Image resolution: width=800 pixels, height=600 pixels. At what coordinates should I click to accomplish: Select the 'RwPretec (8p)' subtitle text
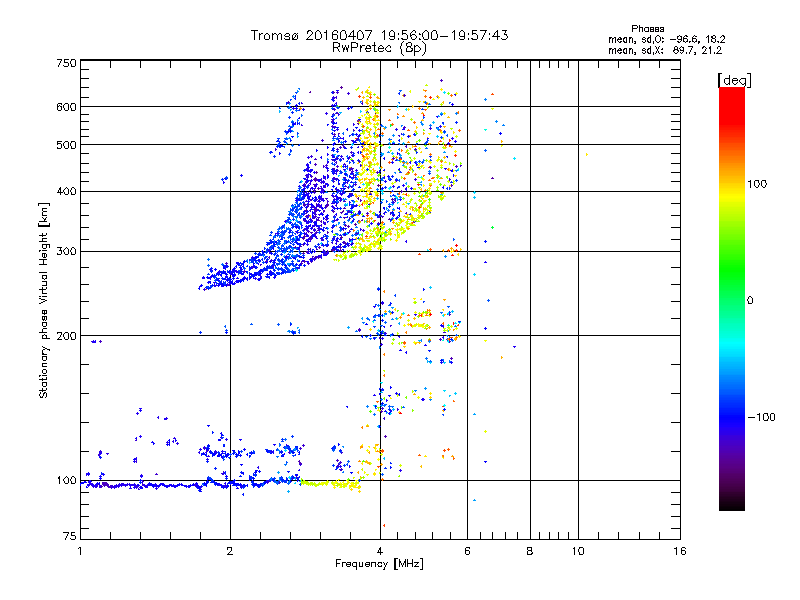tap(379, 48)
